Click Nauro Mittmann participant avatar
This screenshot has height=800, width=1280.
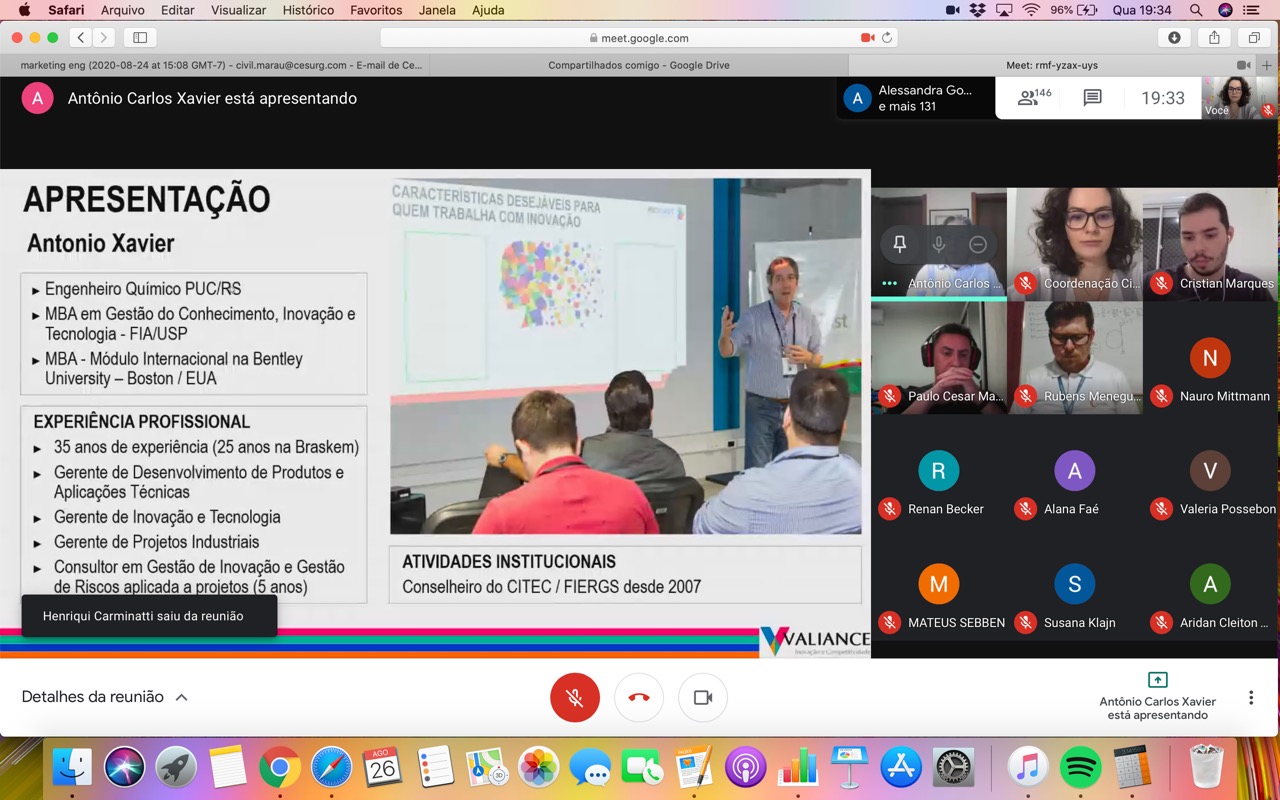pyautogui.click(x=1210, y=358)
